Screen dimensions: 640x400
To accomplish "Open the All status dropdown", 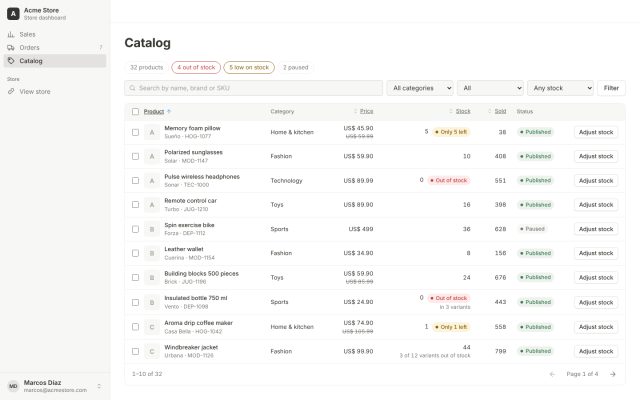I will tap(490, 88).
